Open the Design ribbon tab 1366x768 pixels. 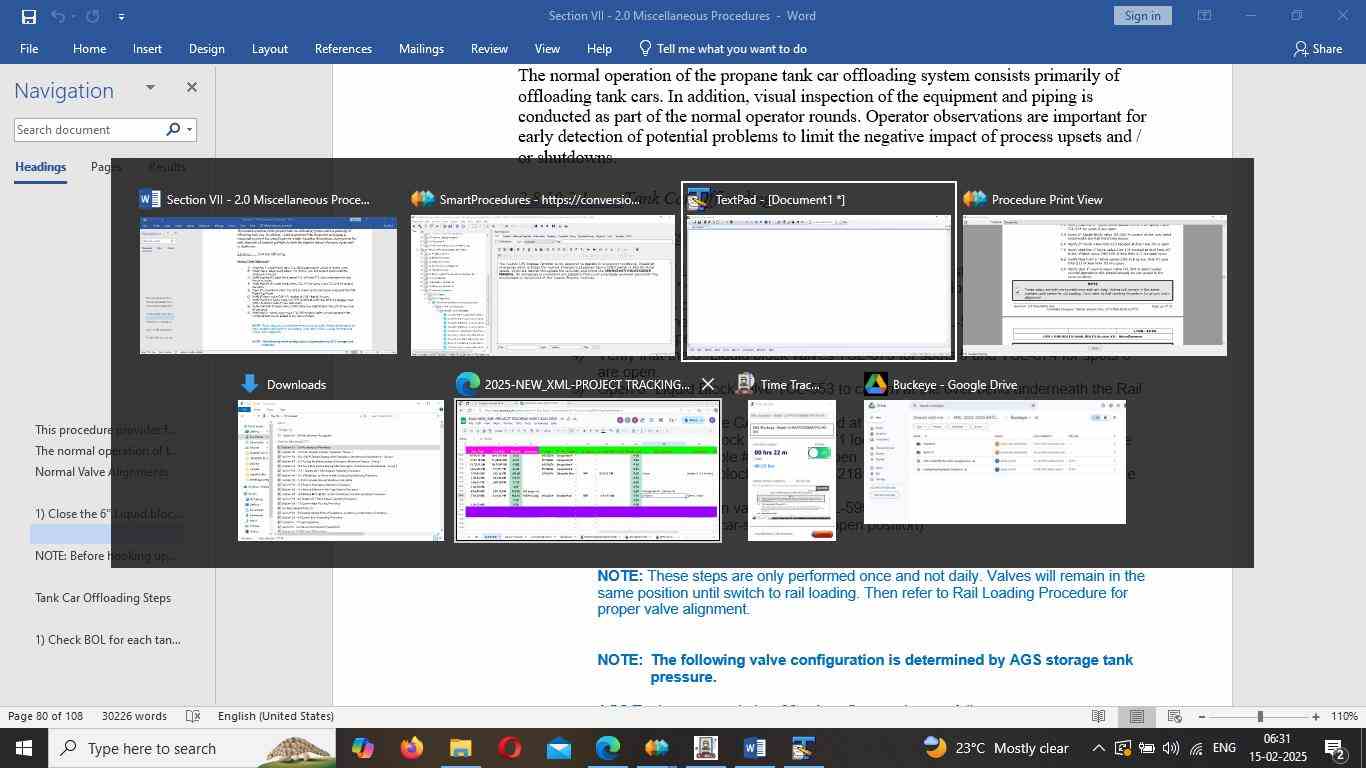(206, 48)
